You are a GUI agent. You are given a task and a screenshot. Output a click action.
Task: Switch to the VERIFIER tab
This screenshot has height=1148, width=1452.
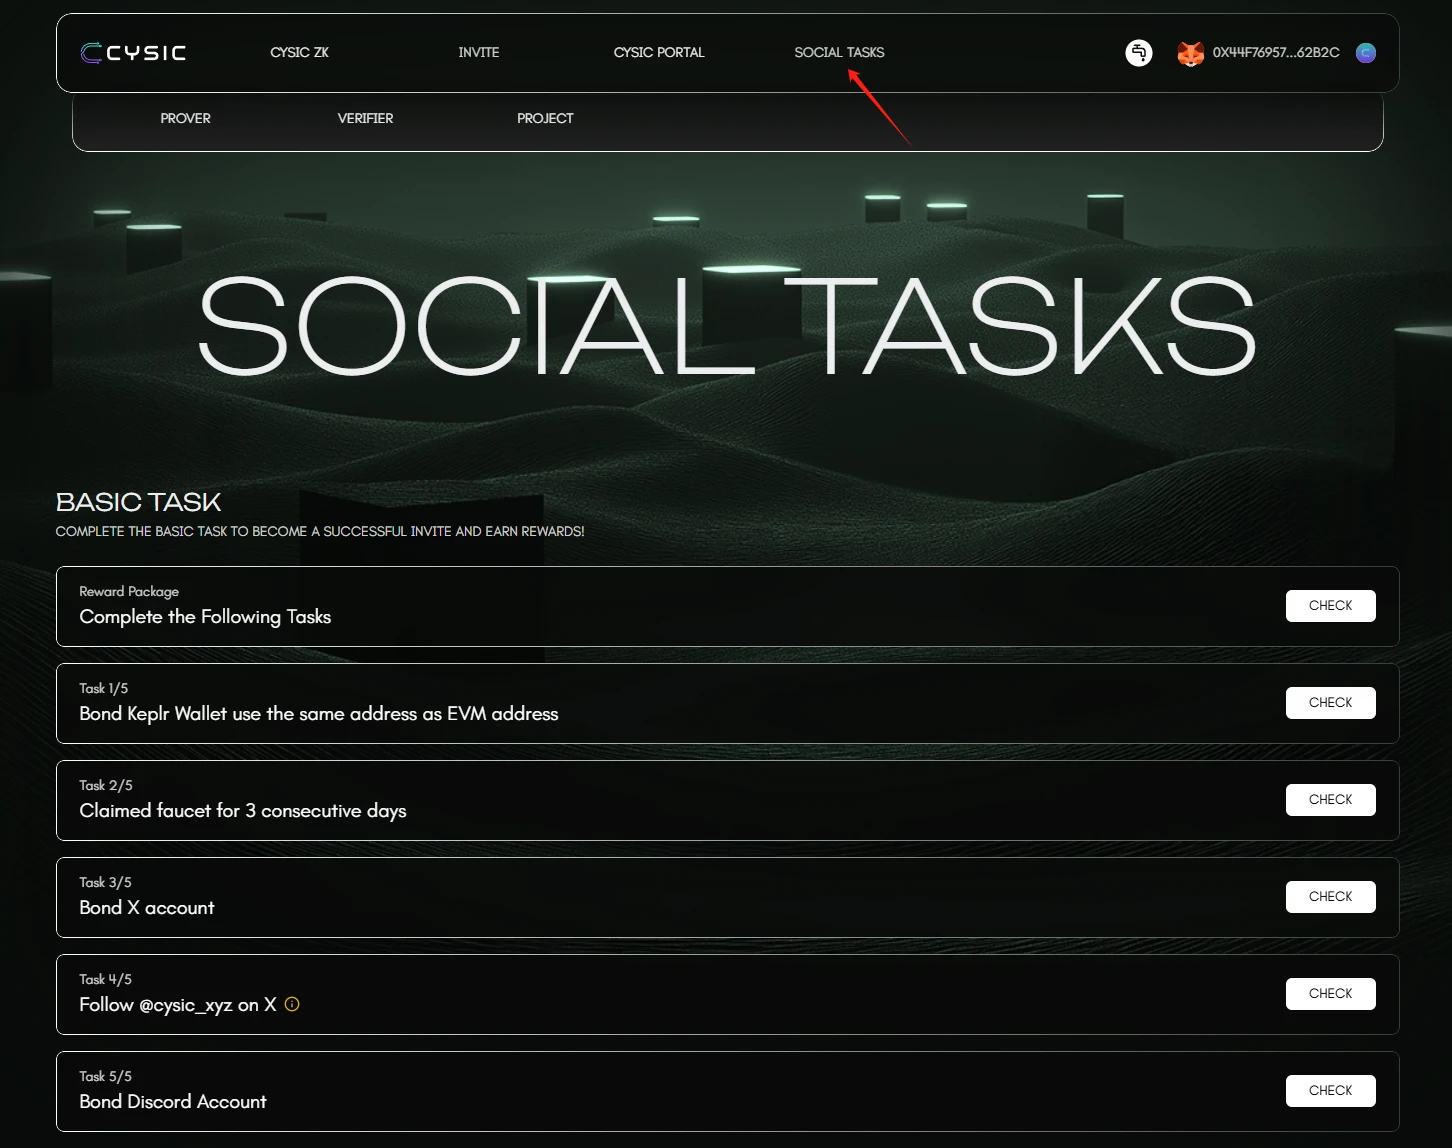click(x=365, y=118)
